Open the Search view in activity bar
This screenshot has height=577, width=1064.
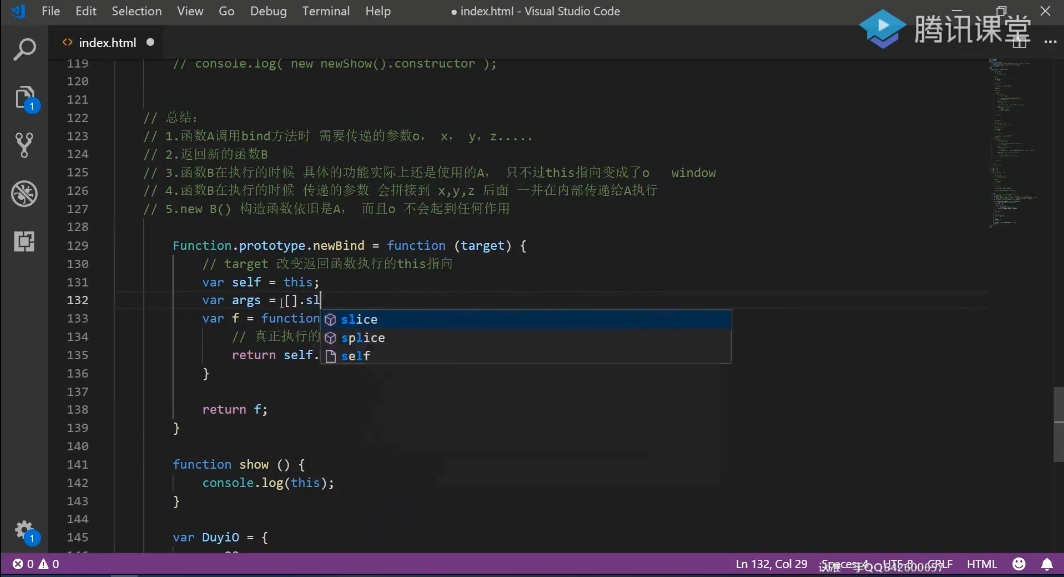pos(24,49)
